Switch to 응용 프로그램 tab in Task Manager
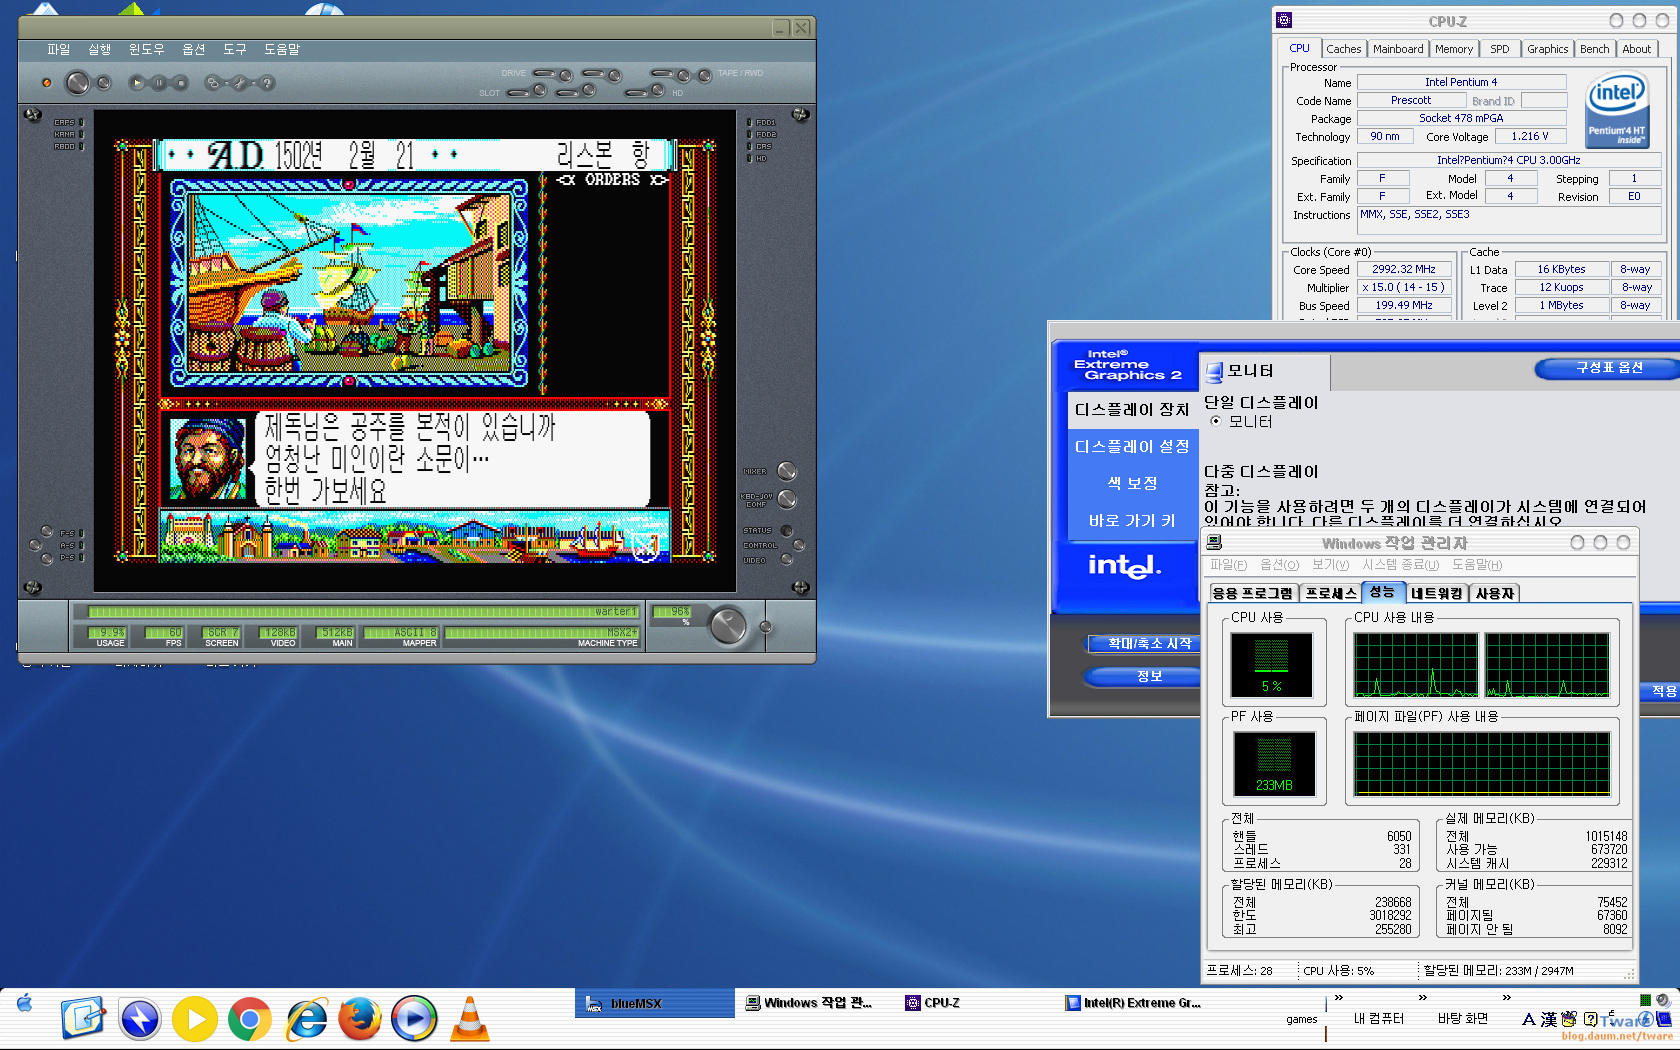This screenshot has height=1050, width=1680. pyautogui.click(x=1253, y=593)
